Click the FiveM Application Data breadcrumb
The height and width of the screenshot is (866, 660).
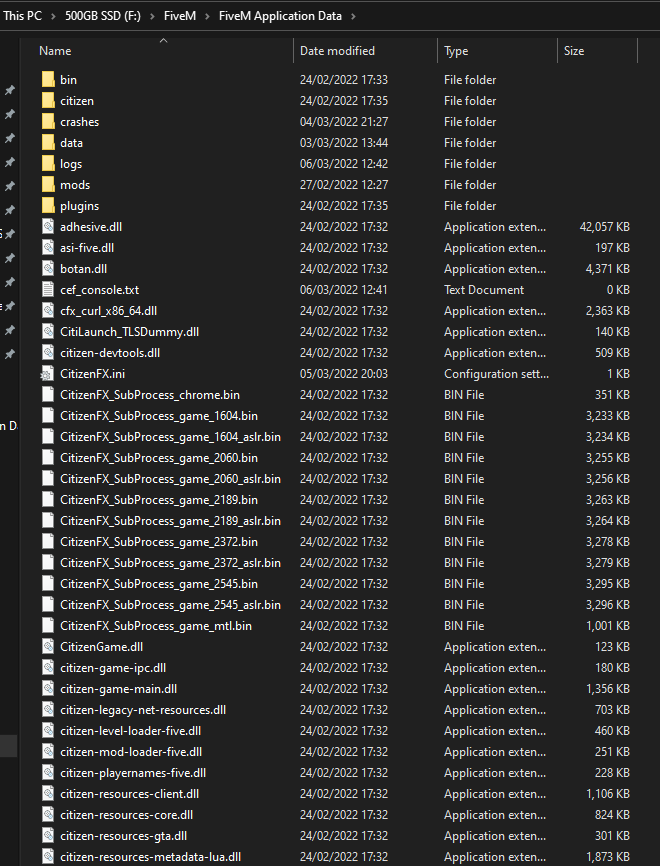coord(280,15)
